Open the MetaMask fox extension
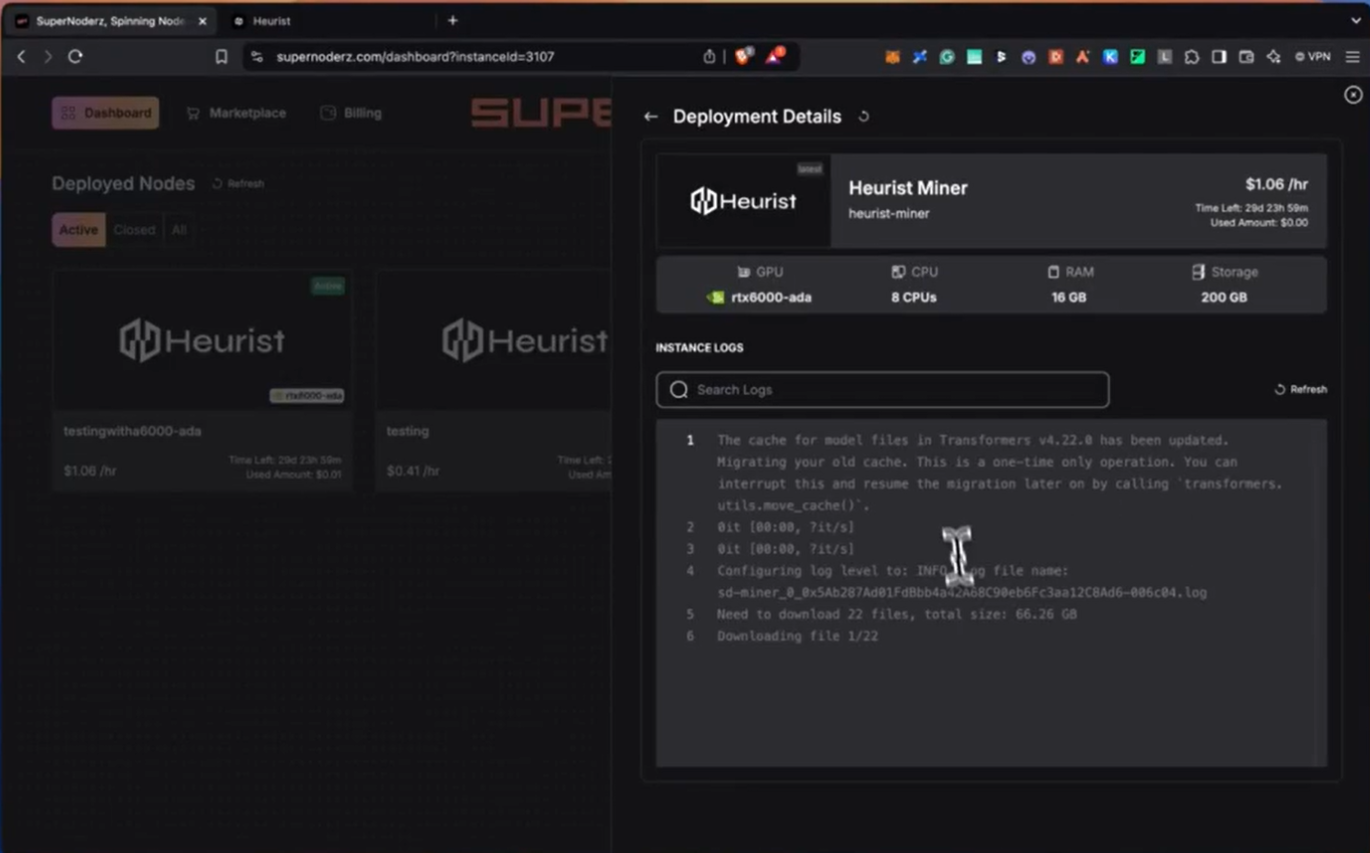Viewport: 1370px width, 853px height. pyautogui.click(x=892, y=57)
